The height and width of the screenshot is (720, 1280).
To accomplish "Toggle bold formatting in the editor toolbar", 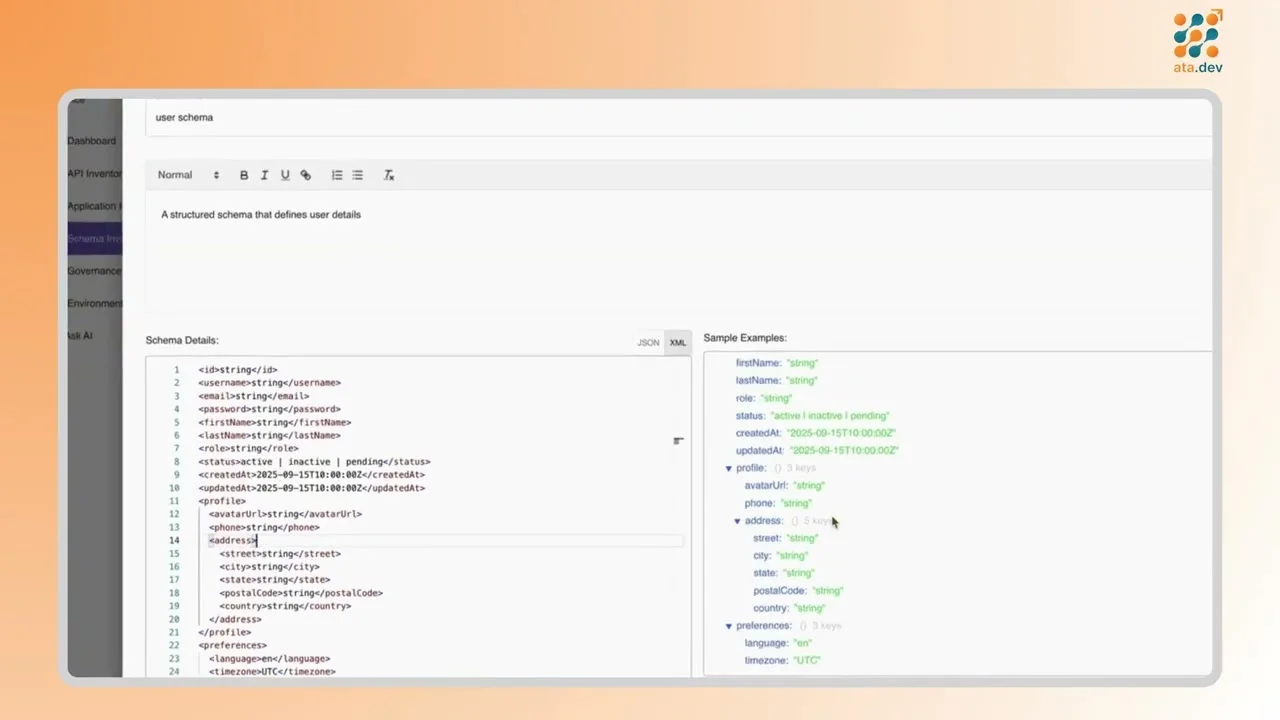I will [x=244, y=175].
